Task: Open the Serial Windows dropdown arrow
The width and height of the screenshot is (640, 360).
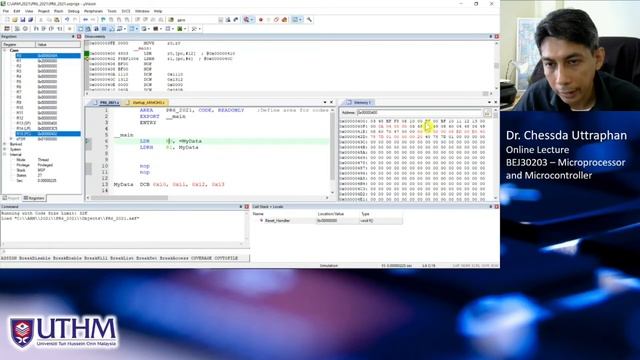Action: (149, 29)
